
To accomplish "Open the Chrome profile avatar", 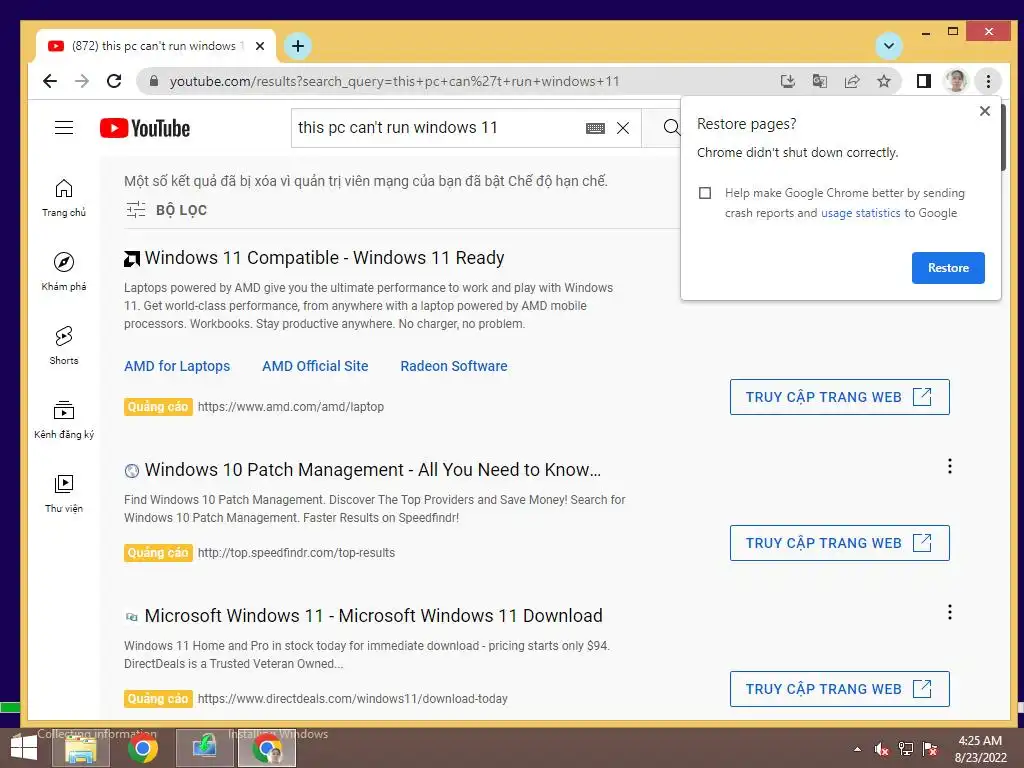I will click(x=956, y=81).
